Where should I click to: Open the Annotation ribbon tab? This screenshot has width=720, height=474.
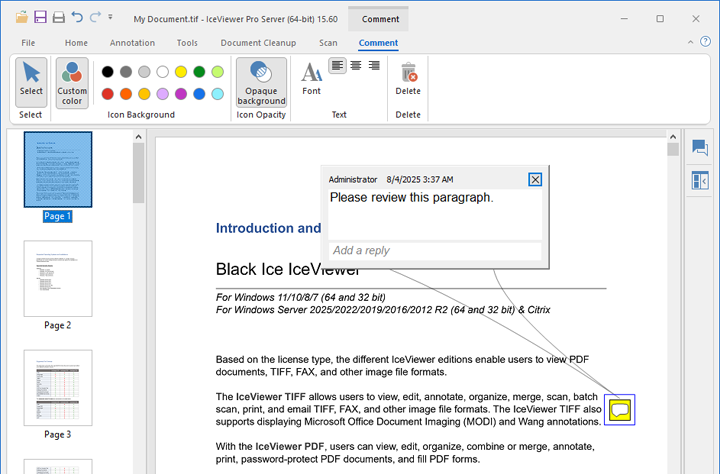pos(132,43)
